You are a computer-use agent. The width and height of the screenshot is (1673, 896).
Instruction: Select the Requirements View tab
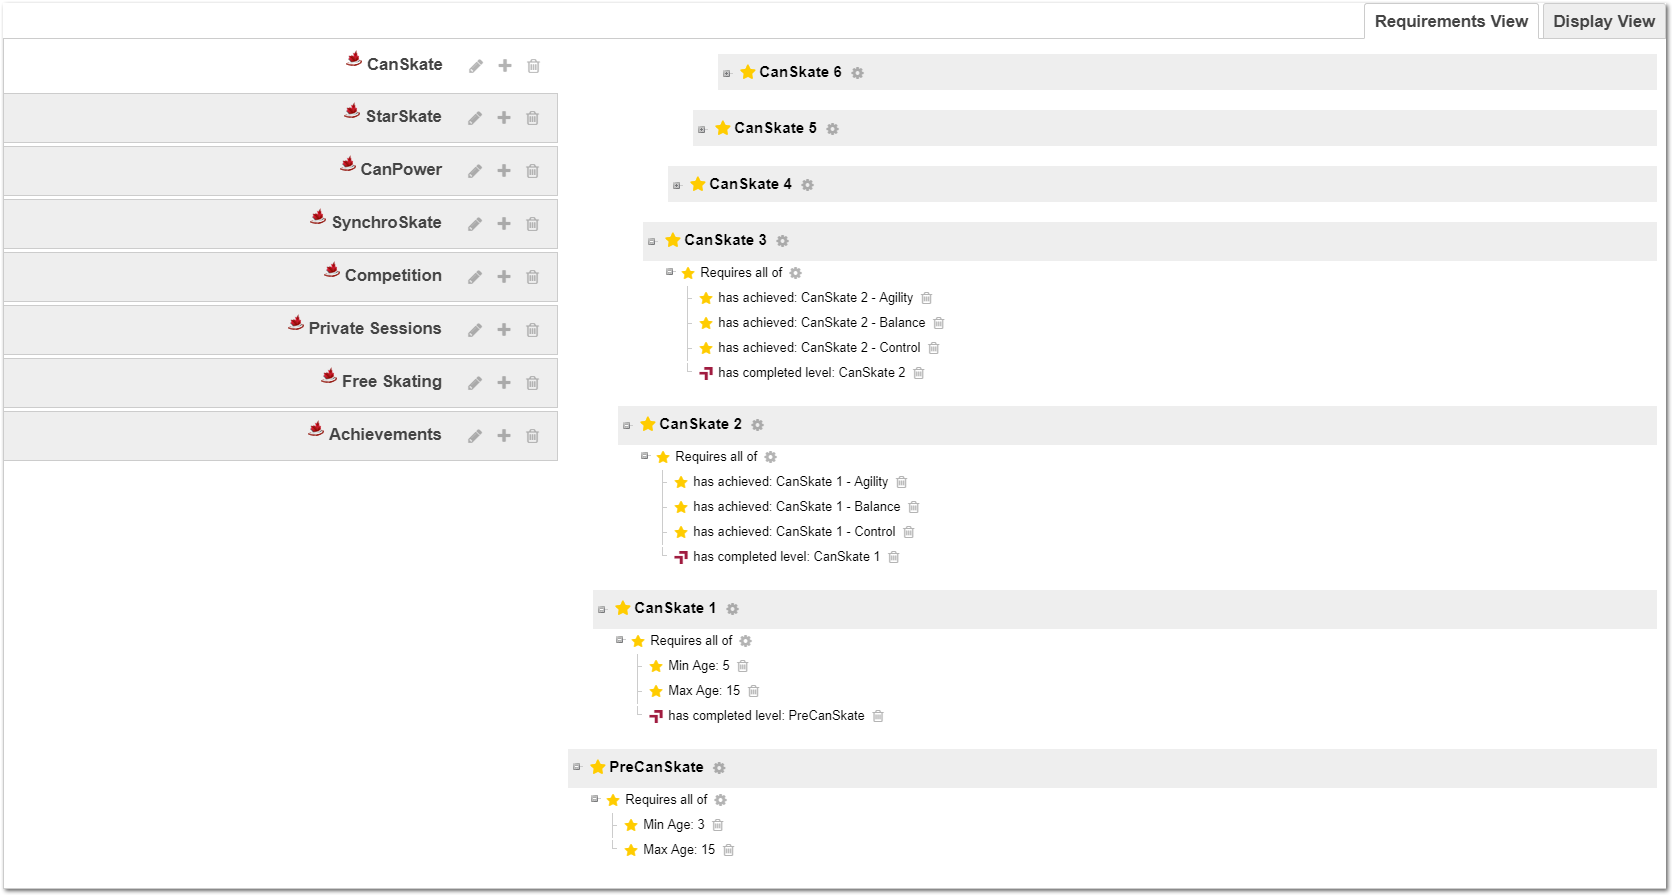pyautogui.click(x=1450, y=21)
